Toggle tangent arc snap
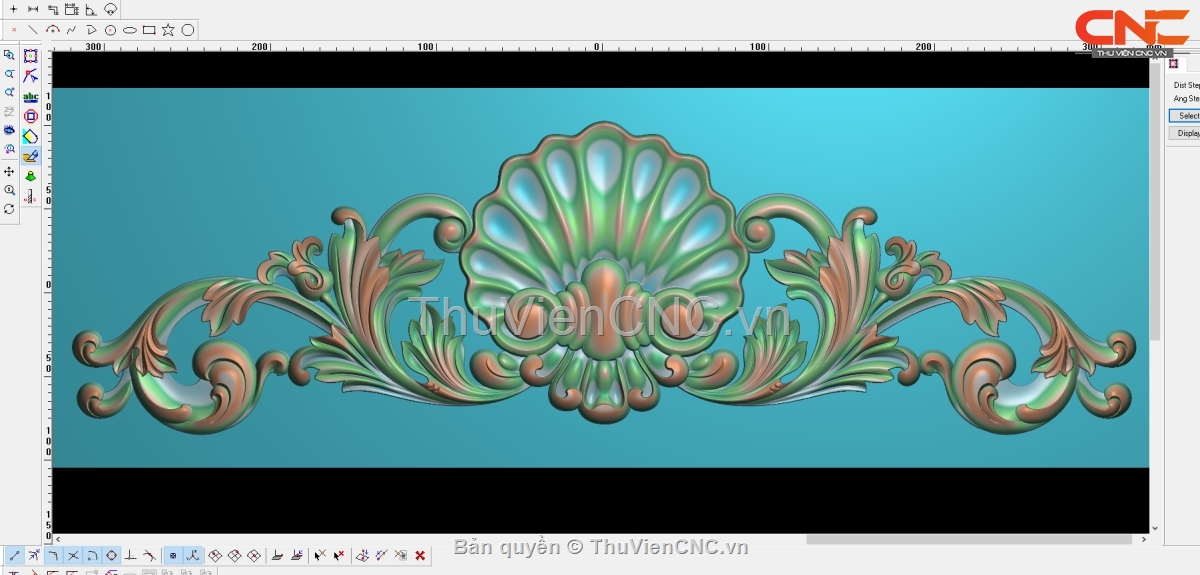Image resolution: width=1200 pixels, height=575 pixels. (92, 555)
